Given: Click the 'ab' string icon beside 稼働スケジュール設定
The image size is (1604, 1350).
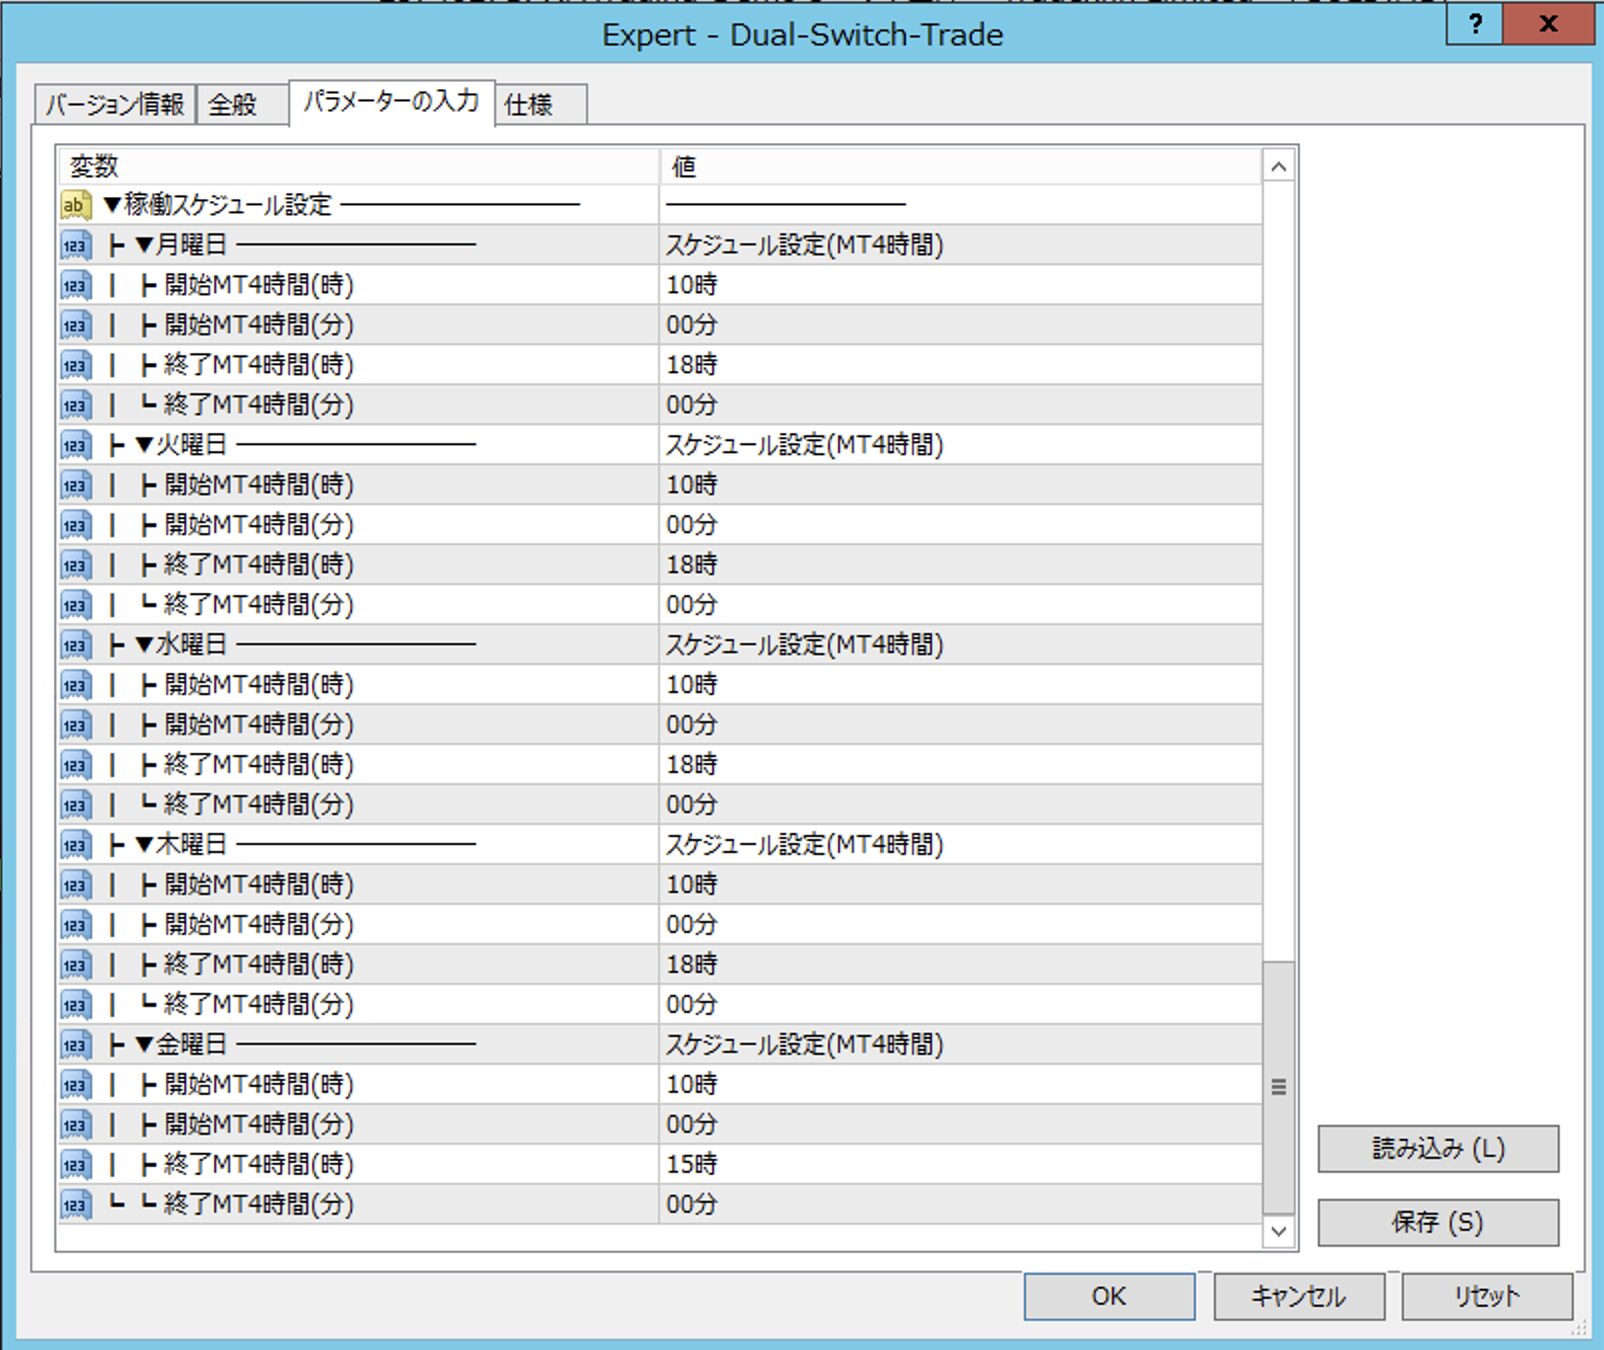Looking at the screenshot, I should click(75, 205).
